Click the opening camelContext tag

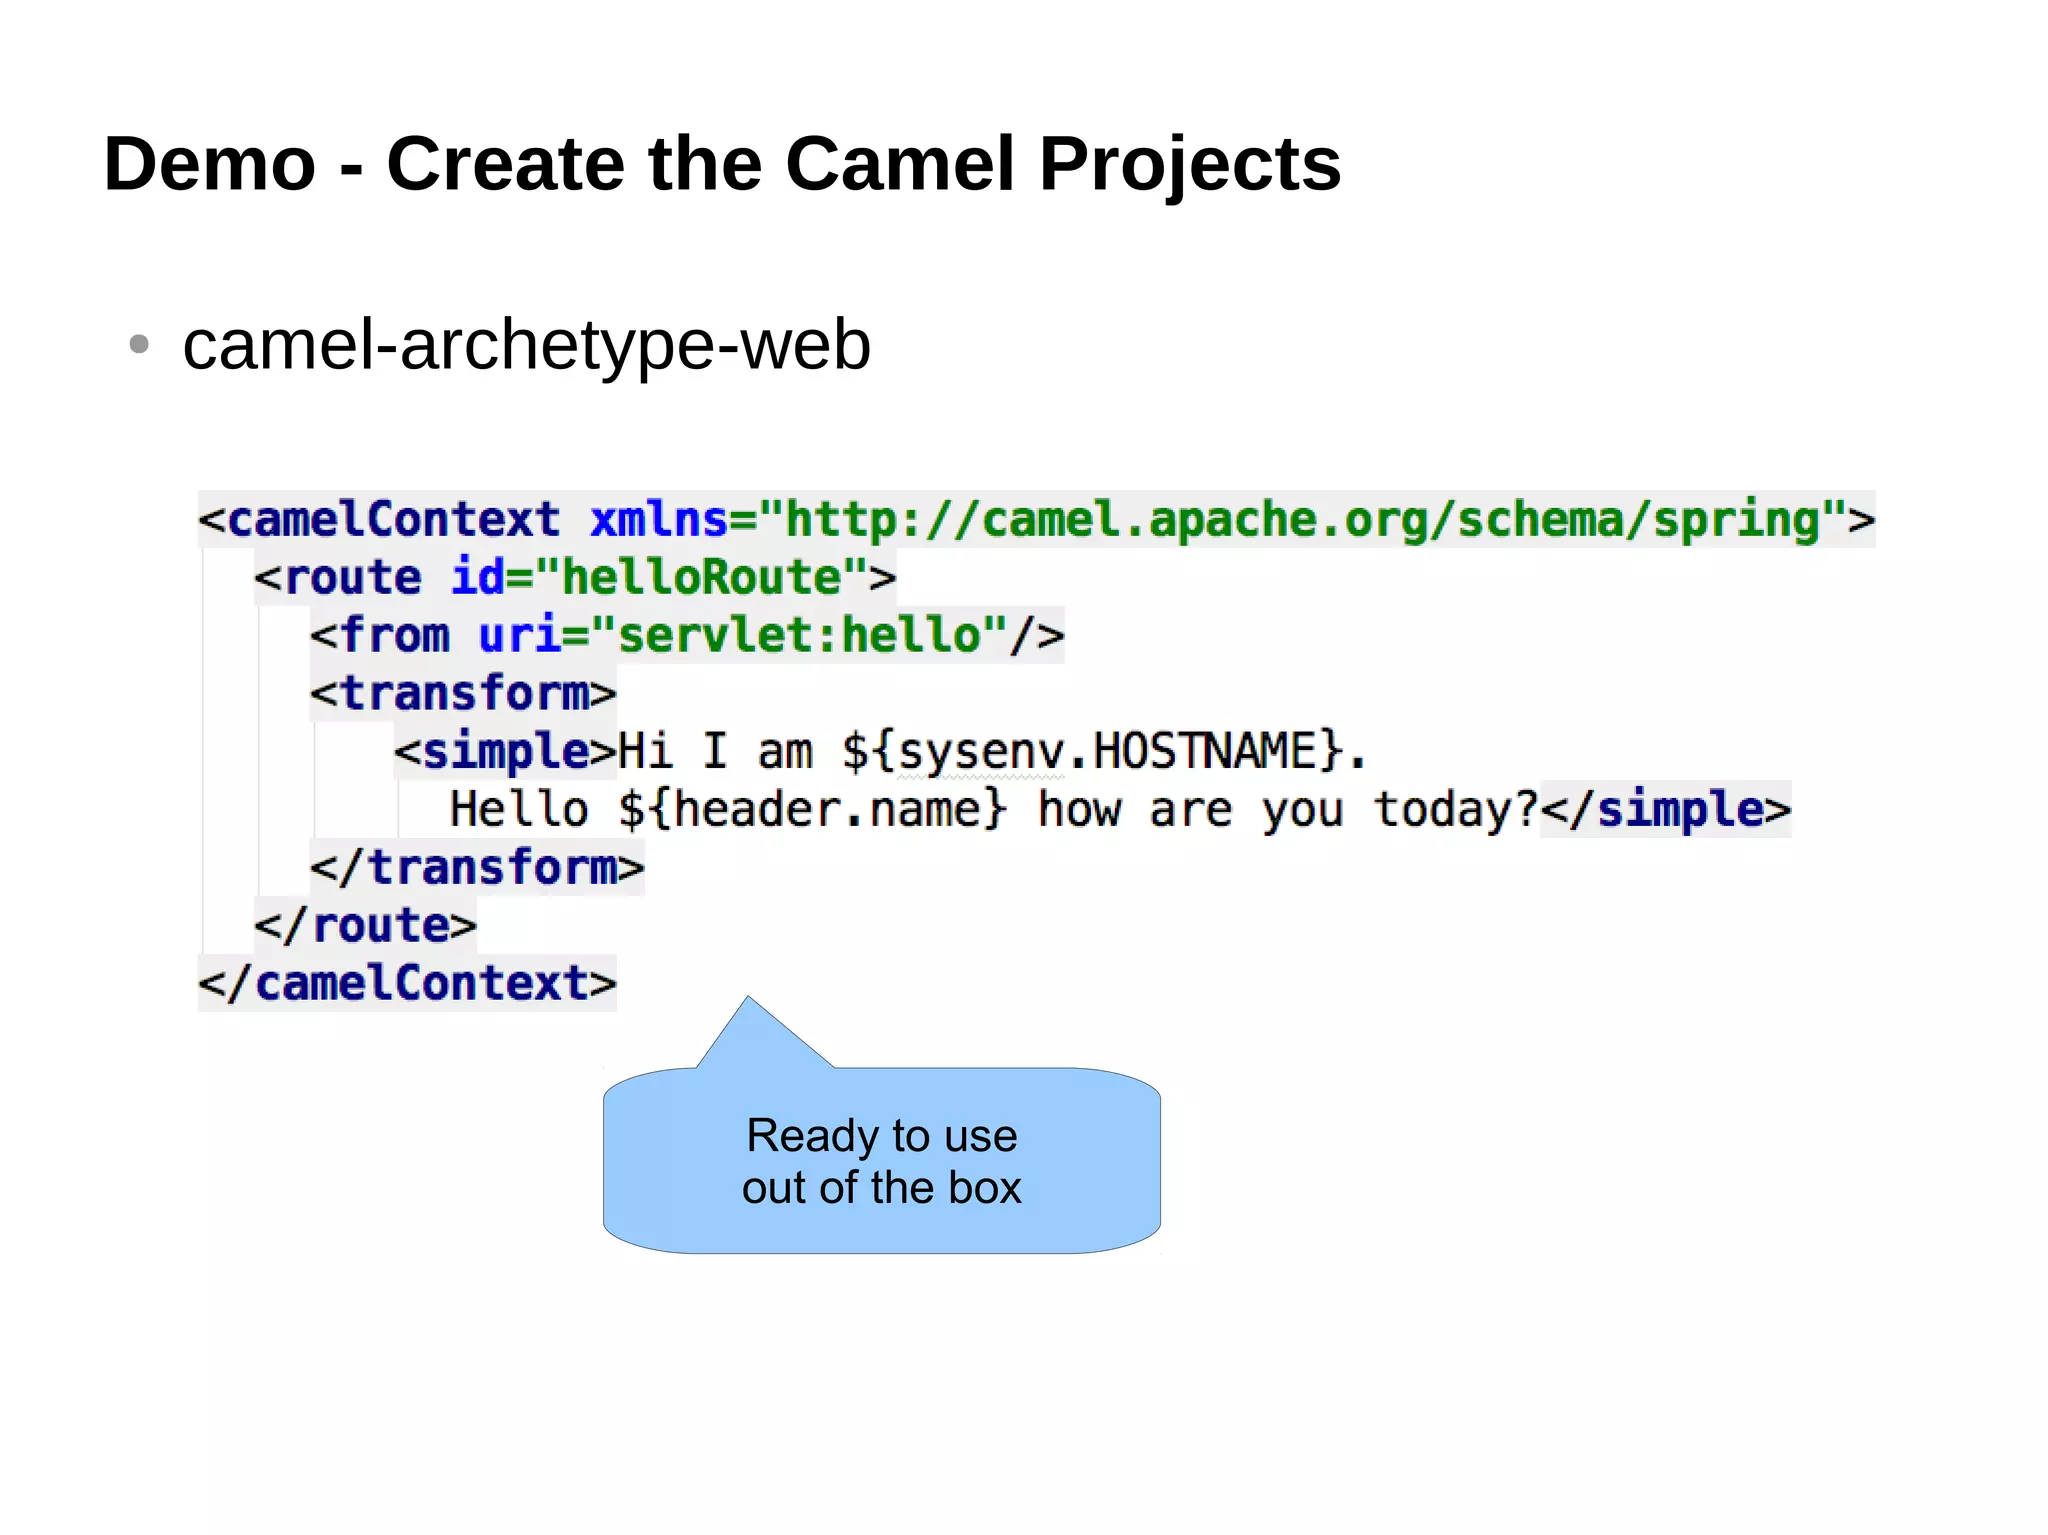pyautogui.click(x=380, y=520)
